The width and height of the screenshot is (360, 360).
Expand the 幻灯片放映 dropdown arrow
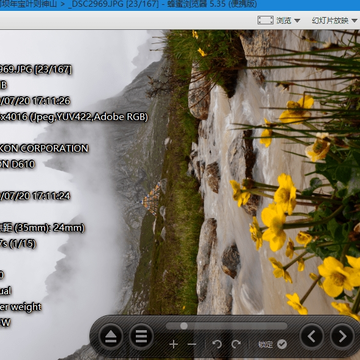click(354, 21)
